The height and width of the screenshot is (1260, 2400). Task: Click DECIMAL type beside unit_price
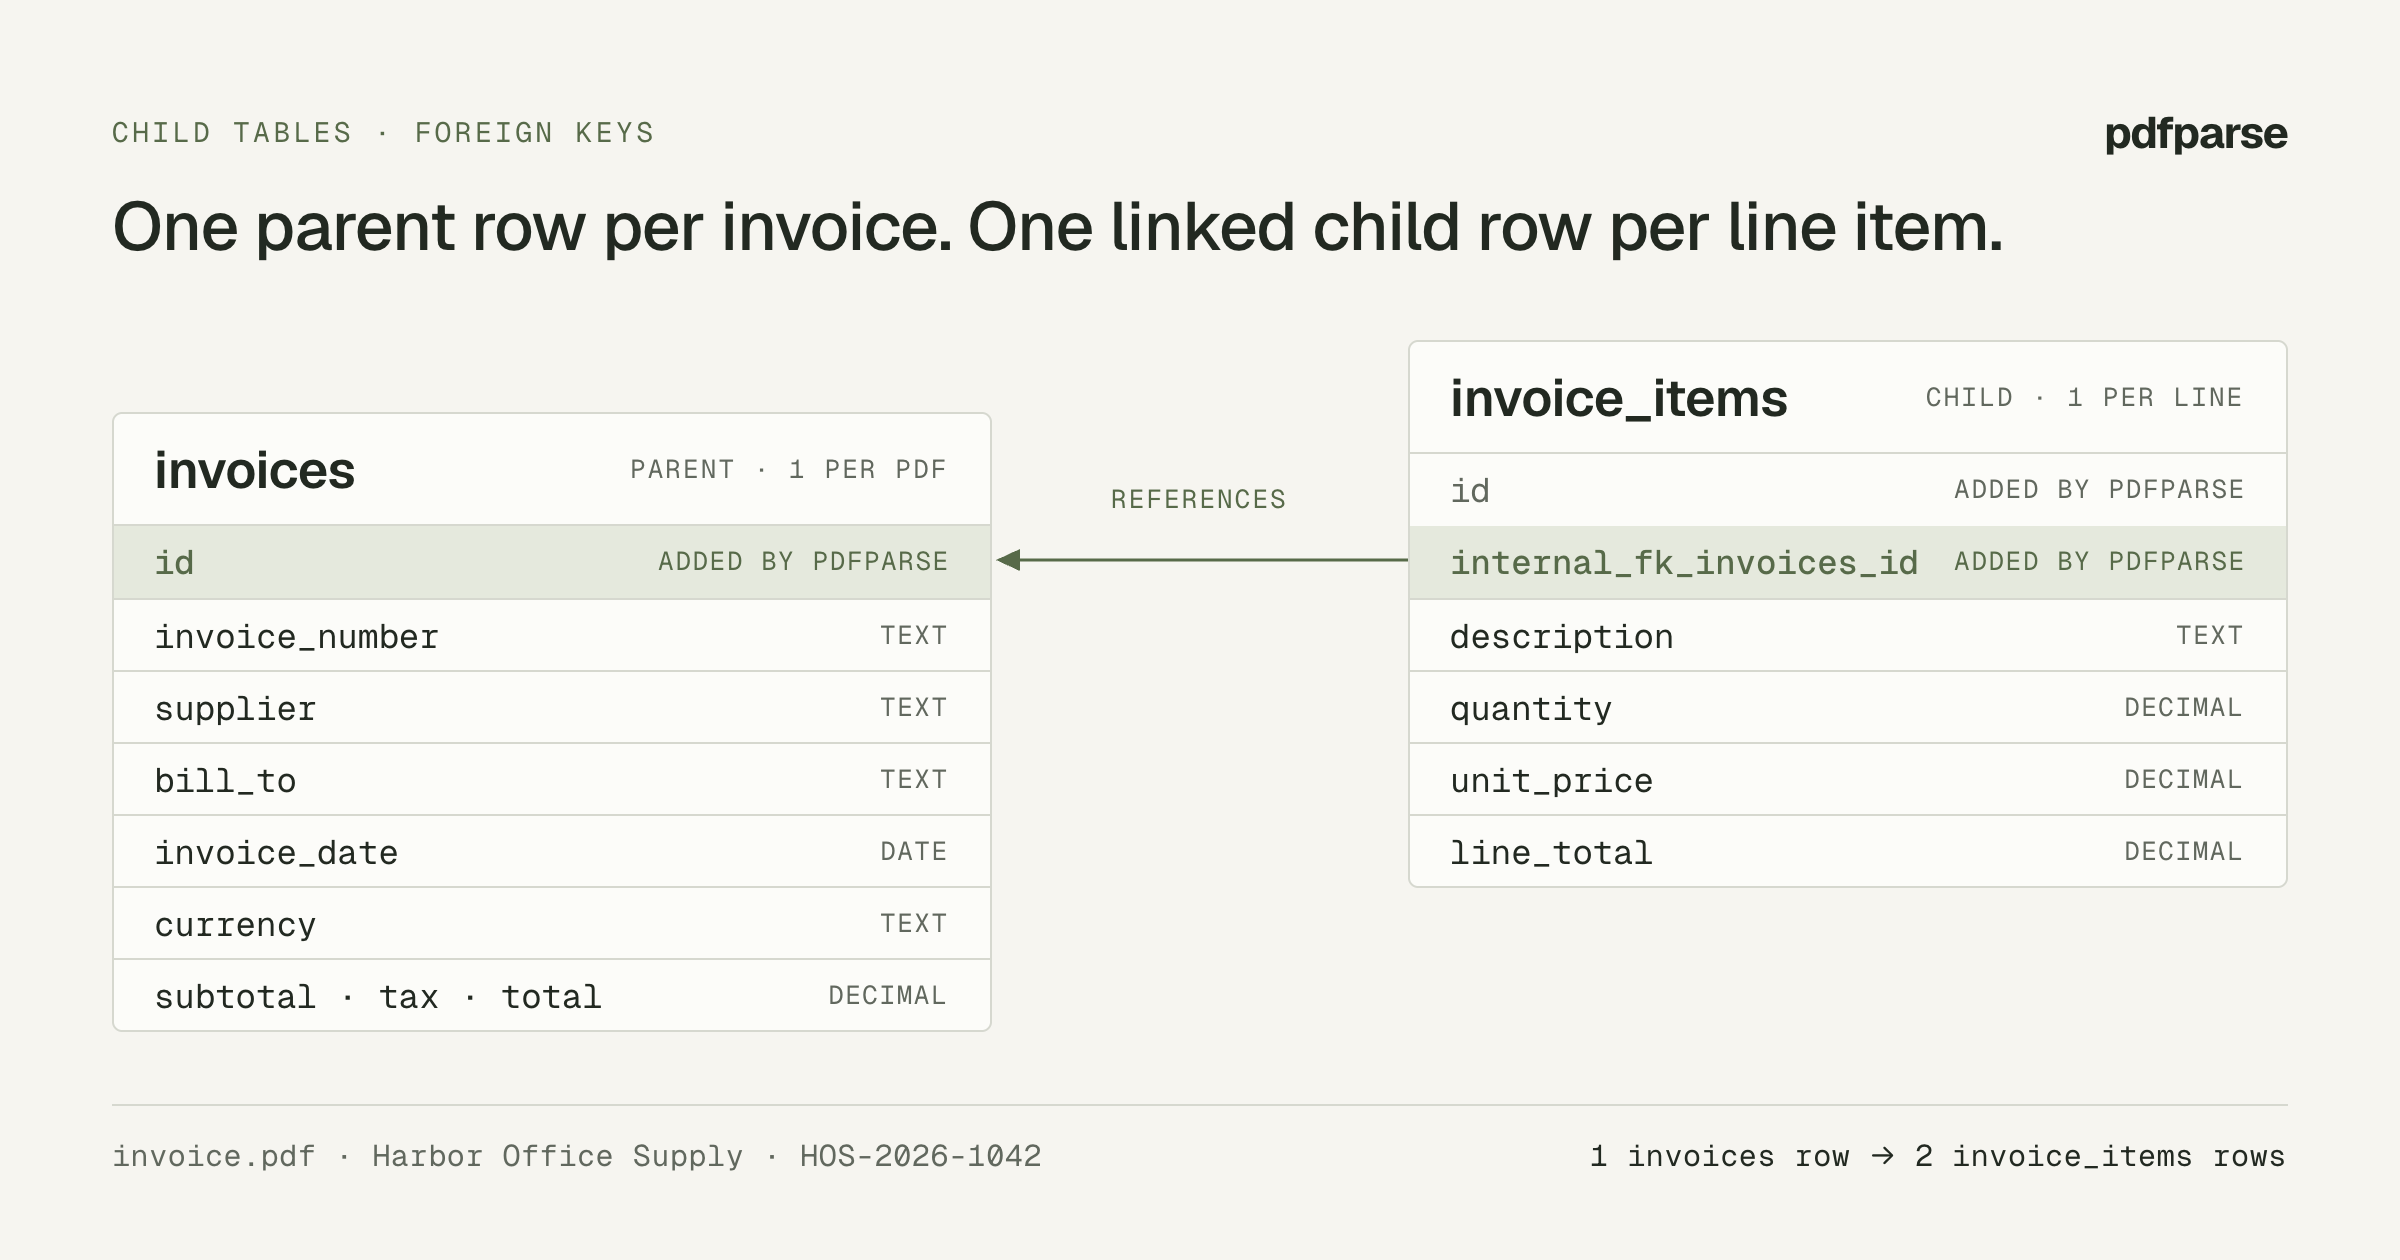point(2183,779)
